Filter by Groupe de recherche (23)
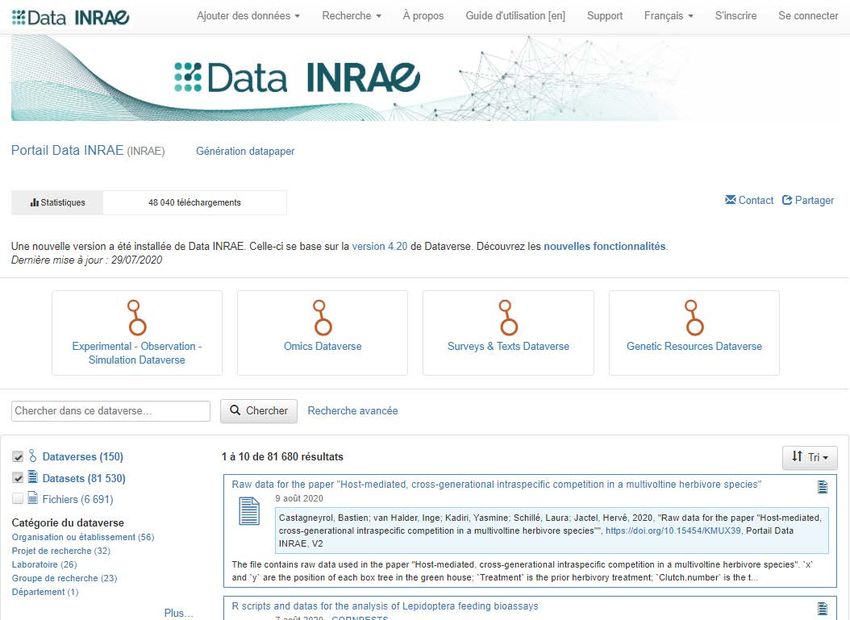The width and height of the screenshot is (850, 620). pos(65,578)
